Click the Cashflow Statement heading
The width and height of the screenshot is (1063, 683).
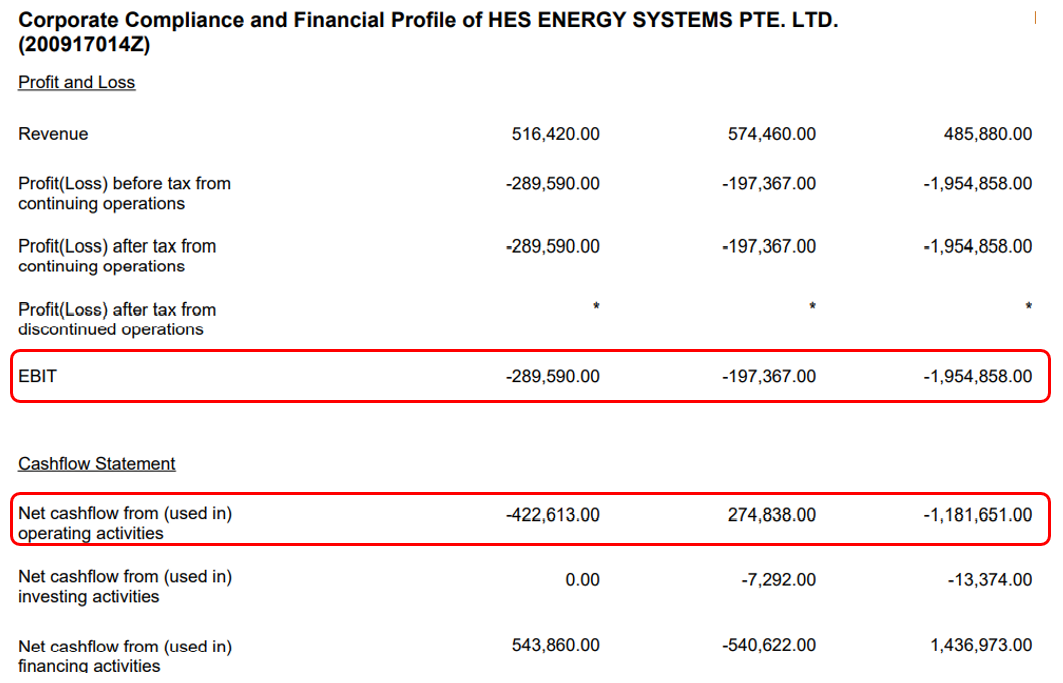(96, 464)
